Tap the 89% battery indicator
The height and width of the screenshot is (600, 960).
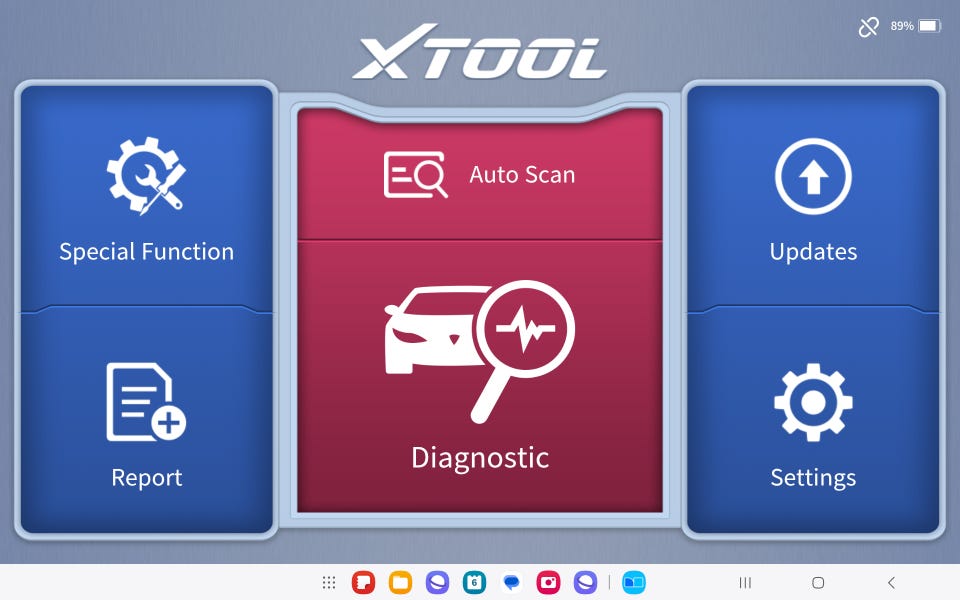tap(915, 26)
